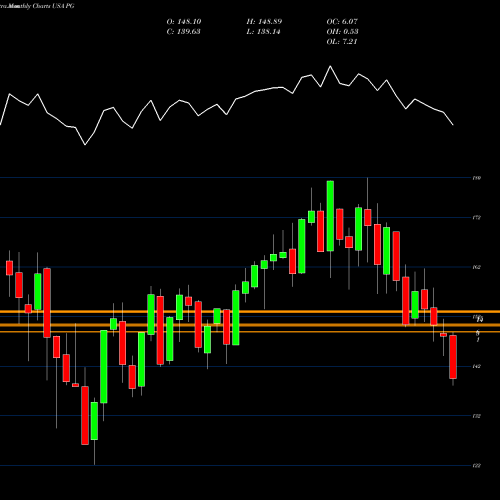Viewport: 500px width, 500px height.
Task: Click the 132 price axis label
Action: point(477,416)
